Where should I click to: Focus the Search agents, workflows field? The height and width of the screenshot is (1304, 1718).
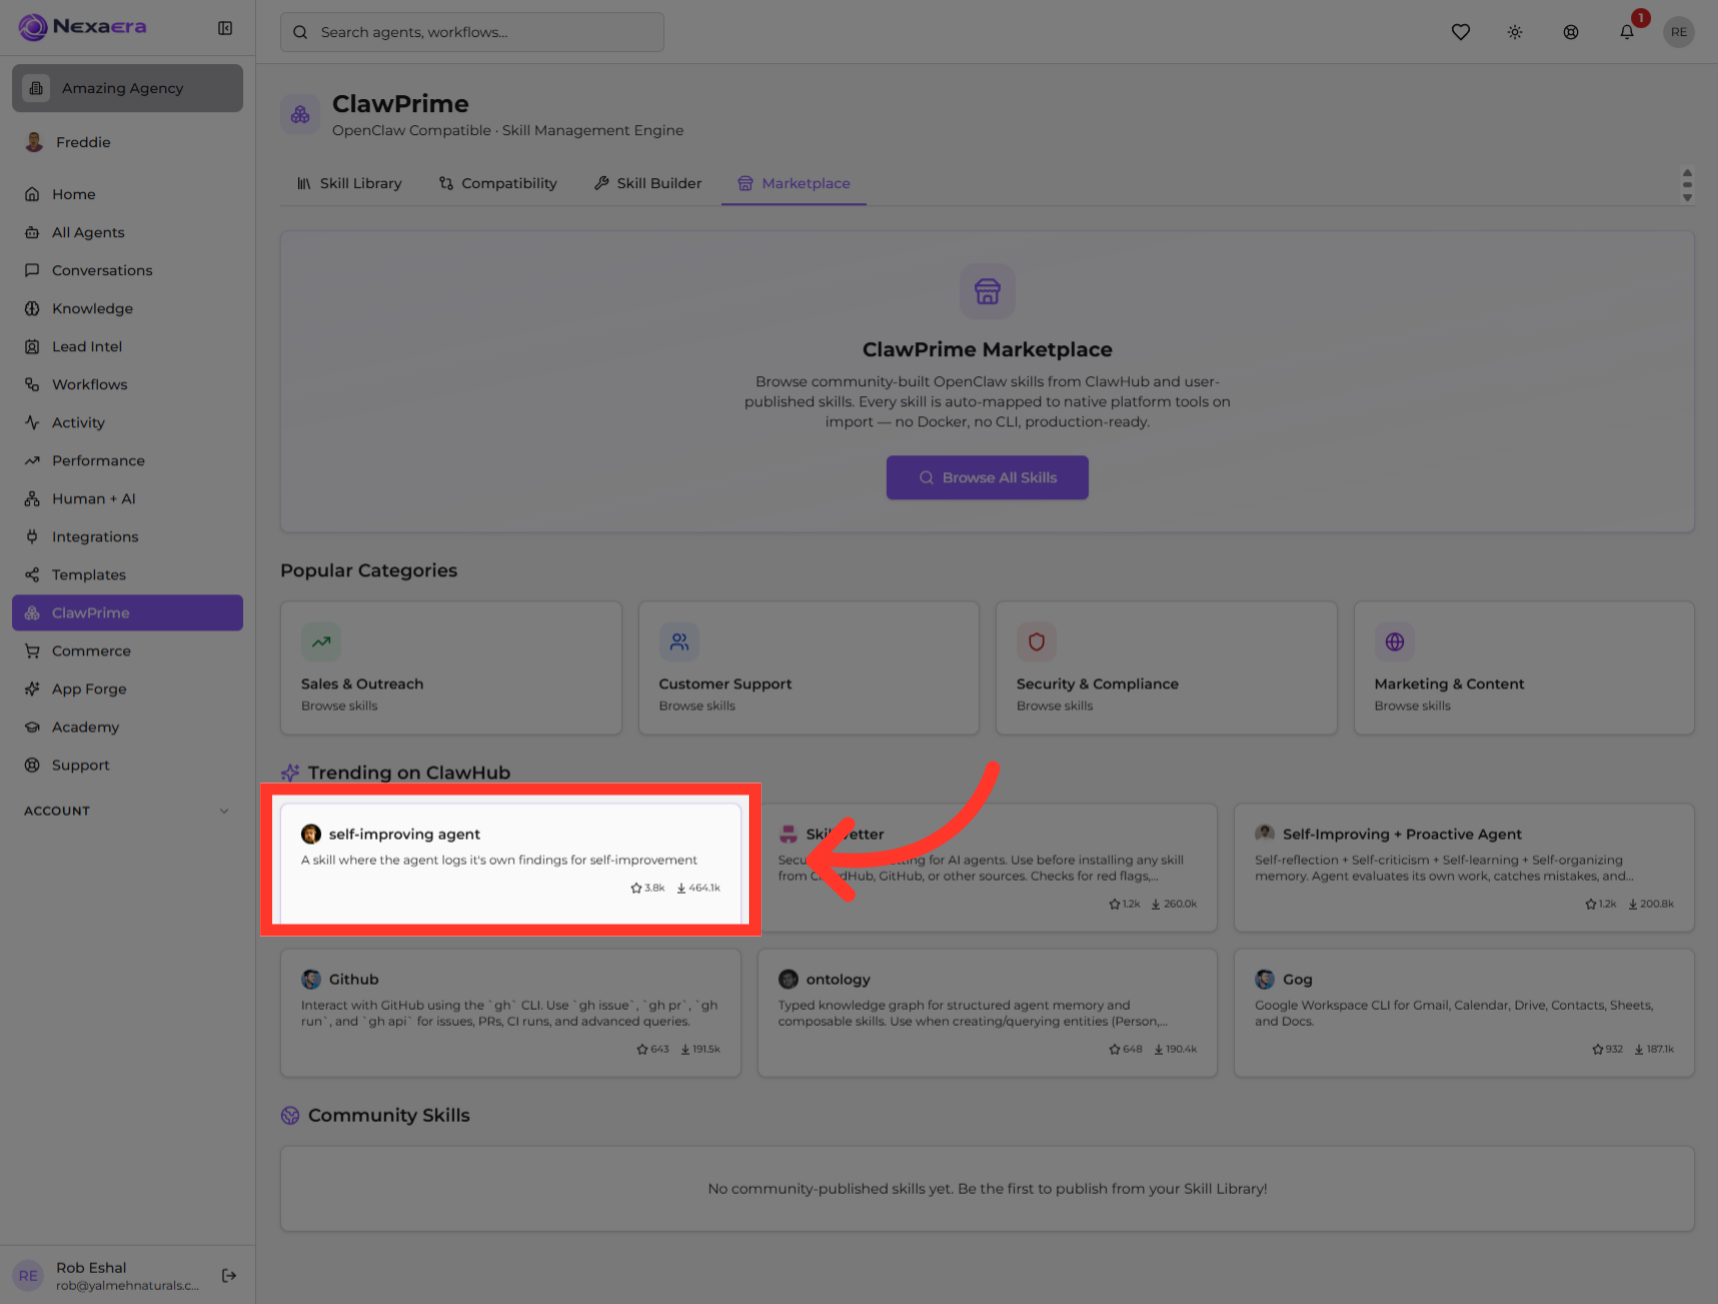tap(472, 32)
